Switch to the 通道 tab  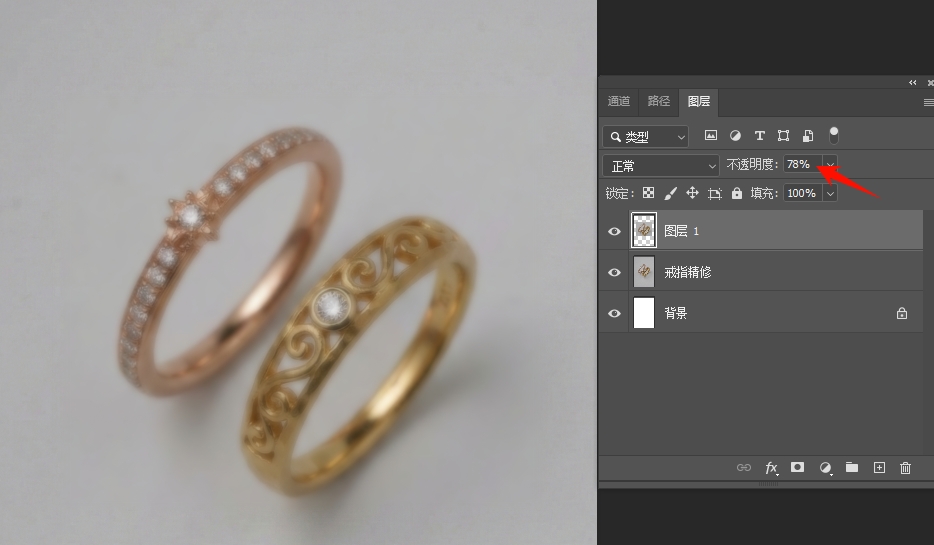(619, 101)
